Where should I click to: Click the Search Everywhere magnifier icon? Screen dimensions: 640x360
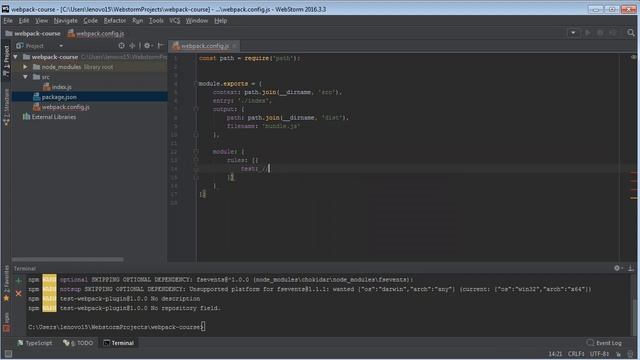631,33
